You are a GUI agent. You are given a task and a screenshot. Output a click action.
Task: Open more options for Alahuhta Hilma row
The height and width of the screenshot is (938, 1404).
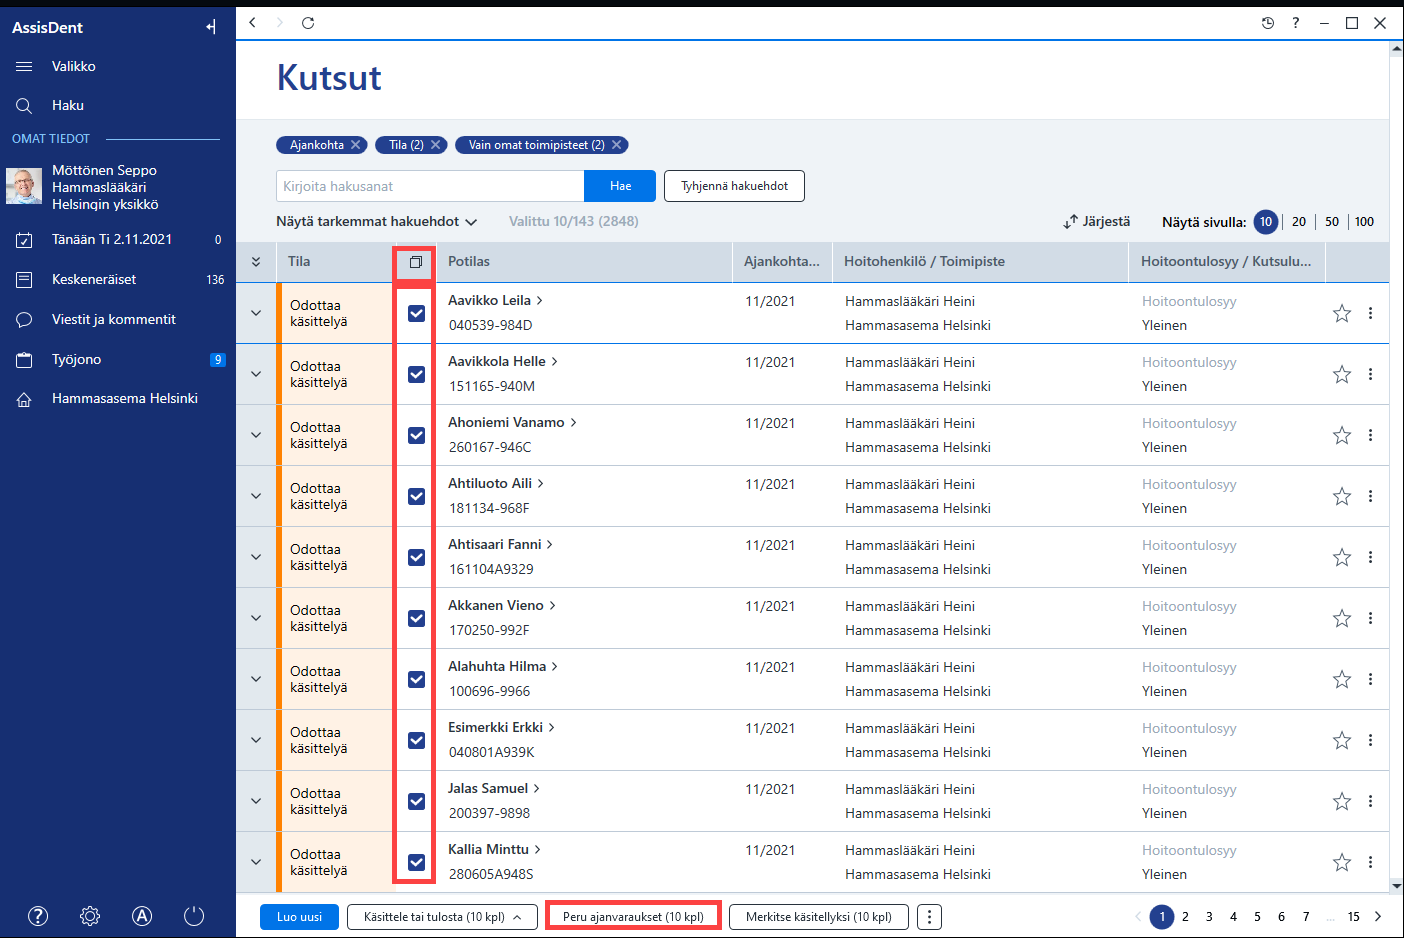coord(1370,679)
